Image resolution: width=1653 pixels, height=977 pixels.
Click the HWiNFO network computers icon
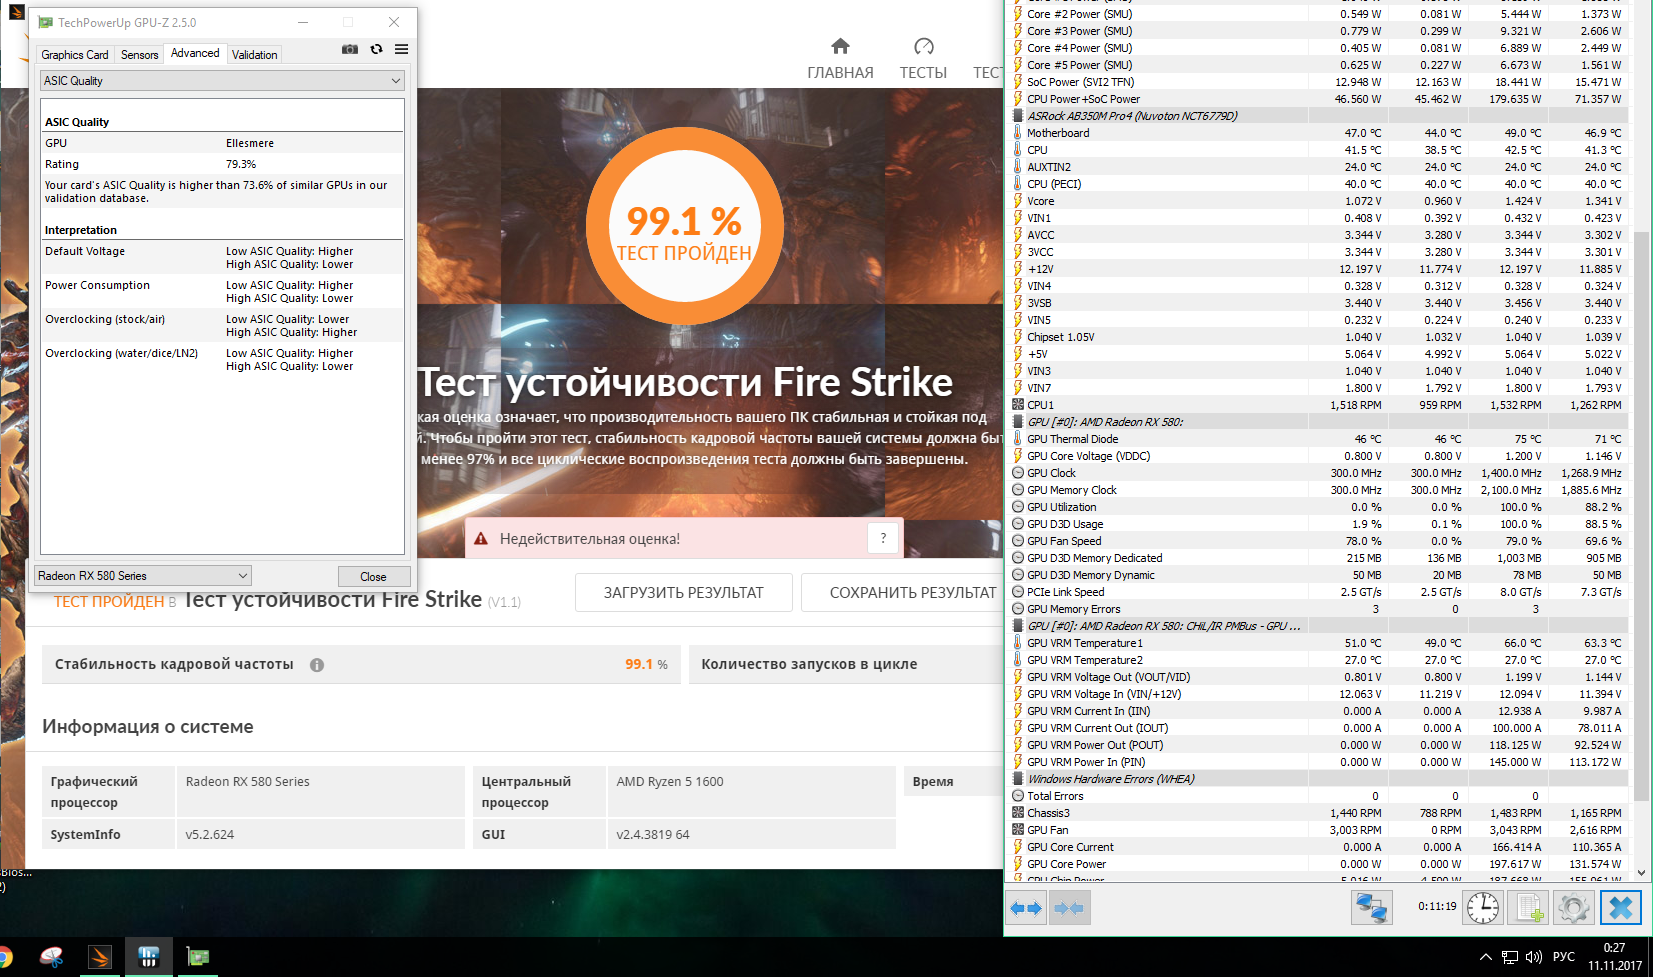1371,907
